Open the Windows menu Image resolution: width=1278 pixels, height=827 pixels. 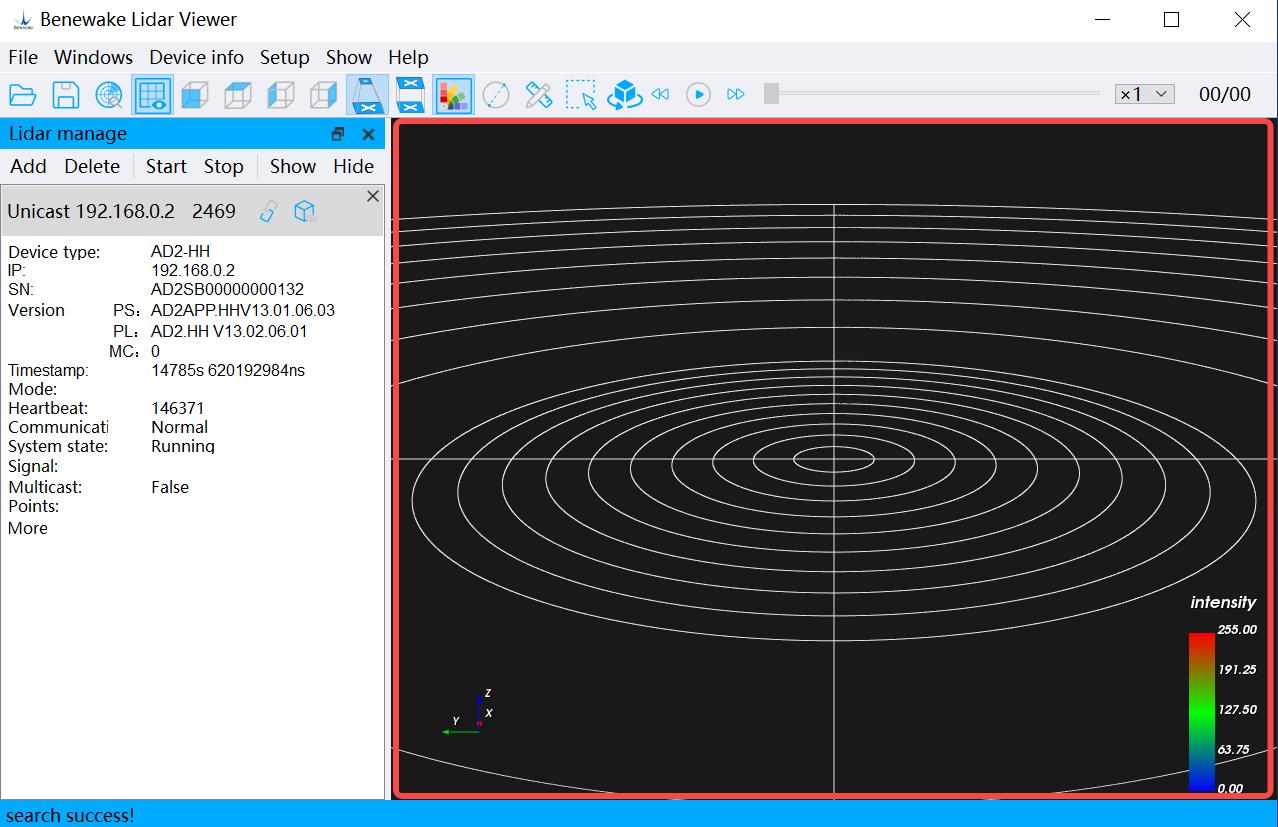click(x=94, y=57)
